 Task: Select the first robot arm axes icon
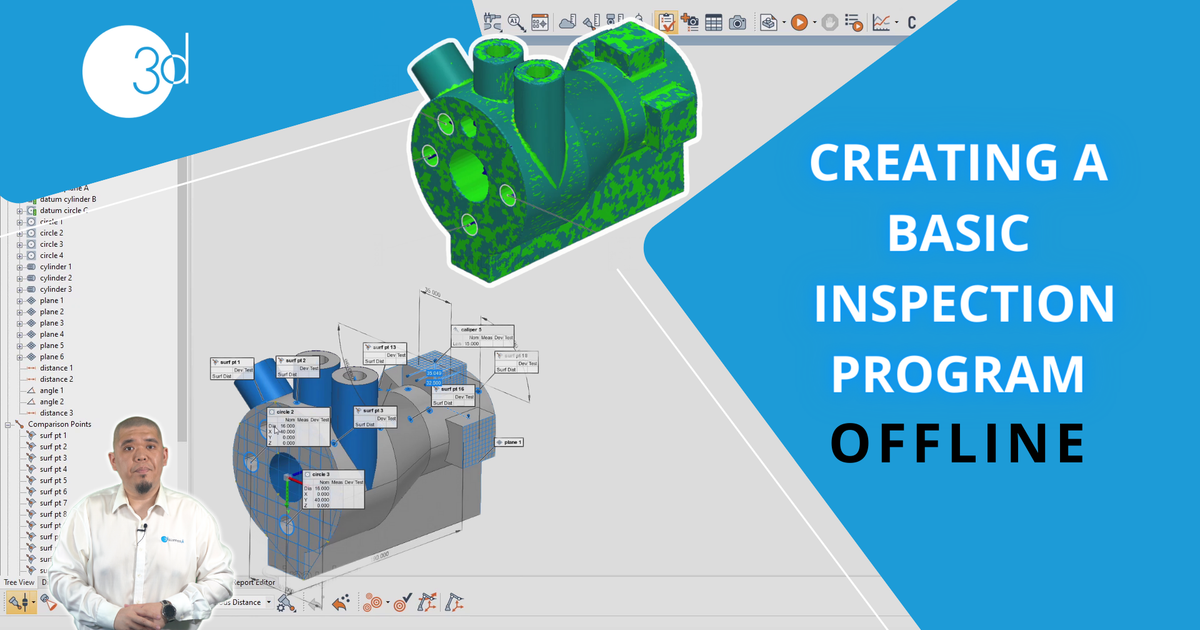(428, 603)
